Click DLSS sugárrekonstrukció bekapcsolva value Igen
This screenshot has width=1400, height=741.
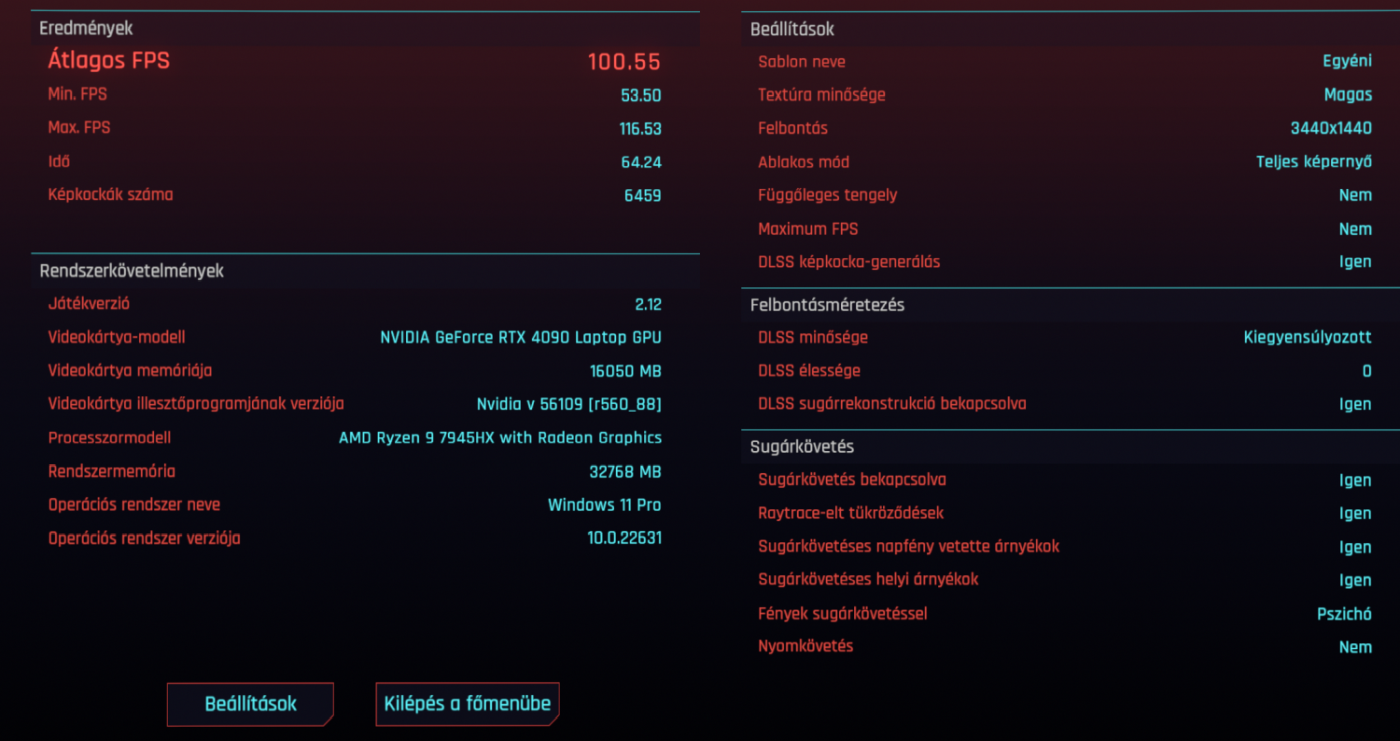pos(1355,405)
